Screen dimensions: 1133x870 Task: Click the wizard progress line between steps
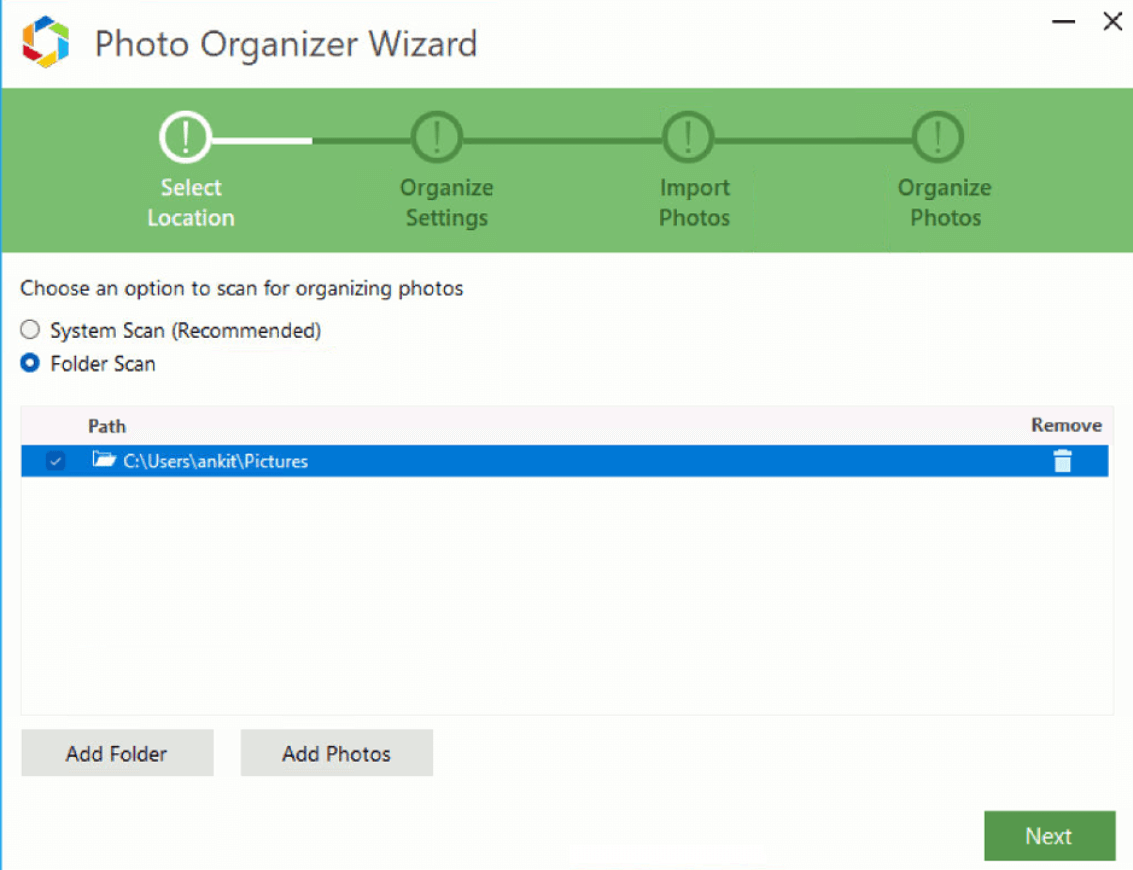pyautogui.click(x=310, y=137)
